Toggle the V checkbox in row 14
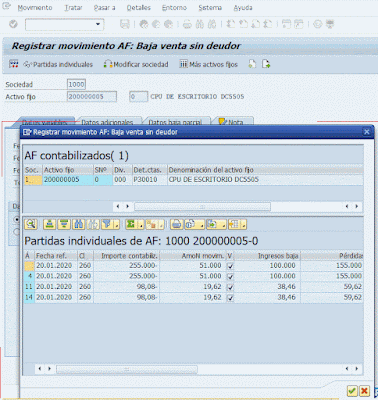Viewport: 378px width, 400px height. 230,298
